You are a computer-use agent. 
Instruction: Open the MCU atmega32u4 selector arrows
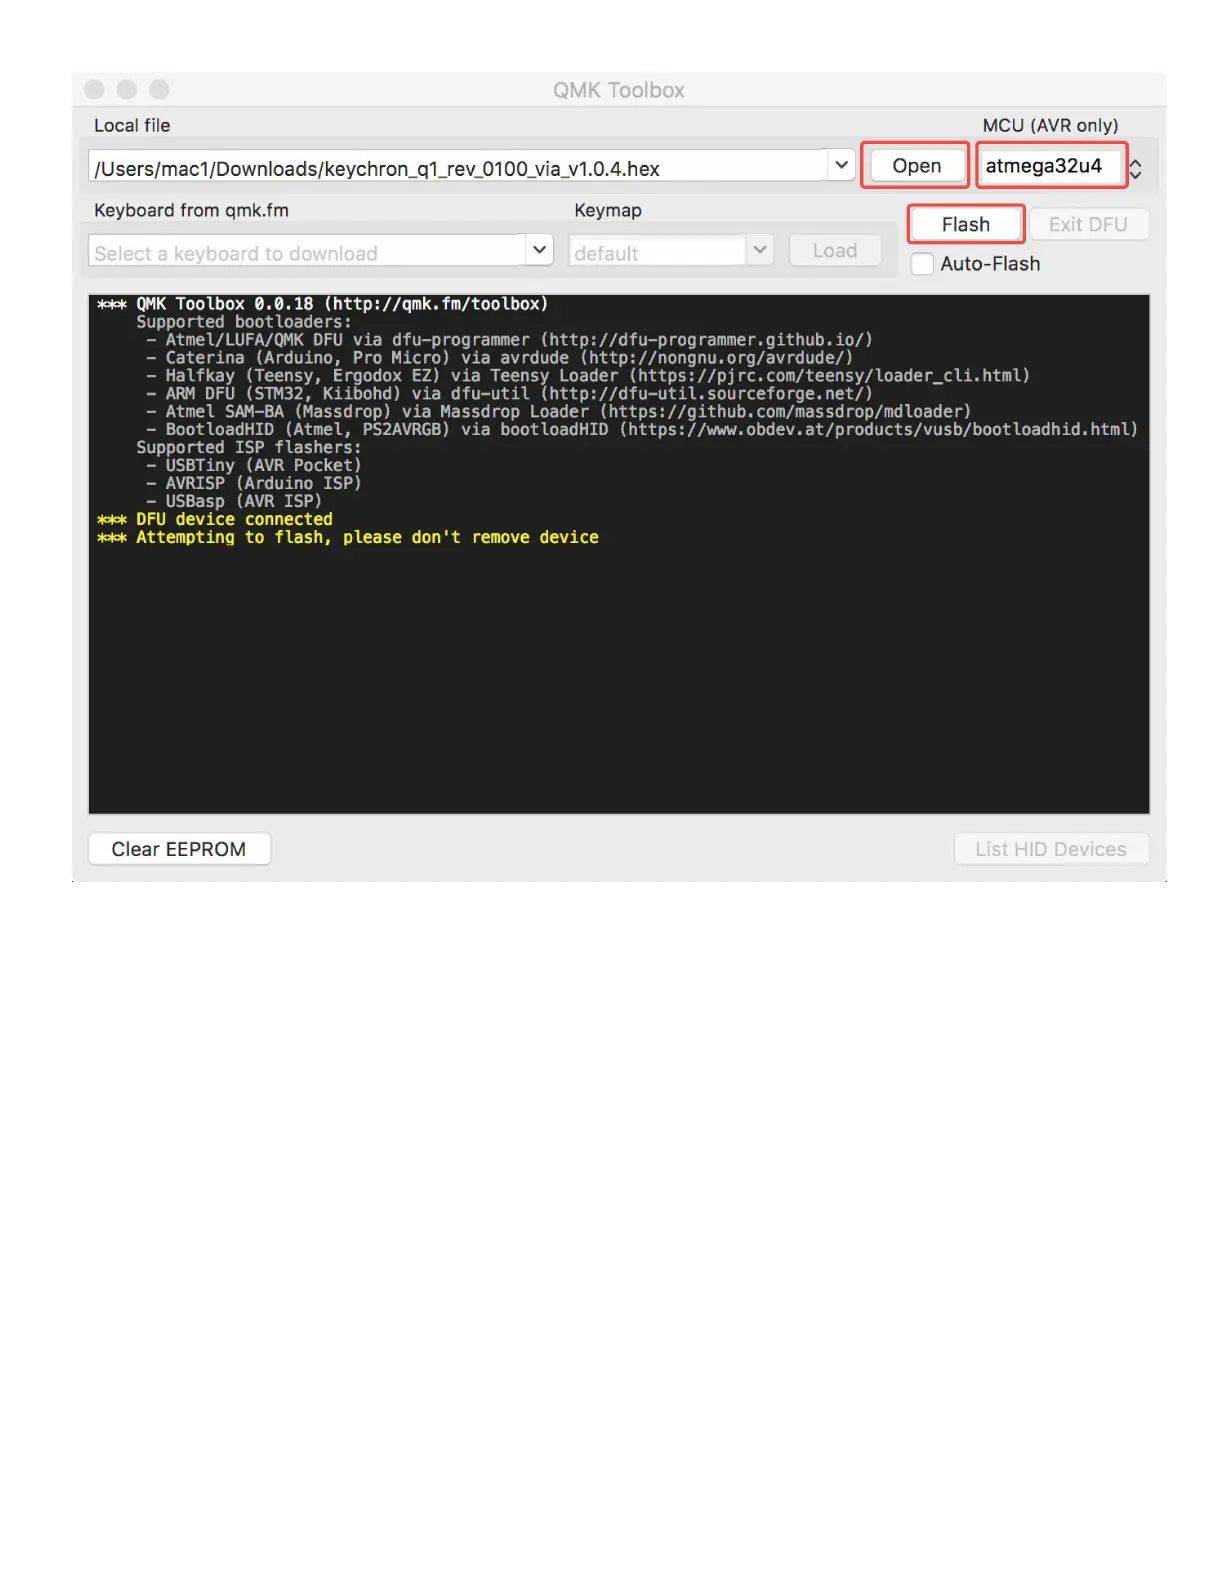[1136, 169]
